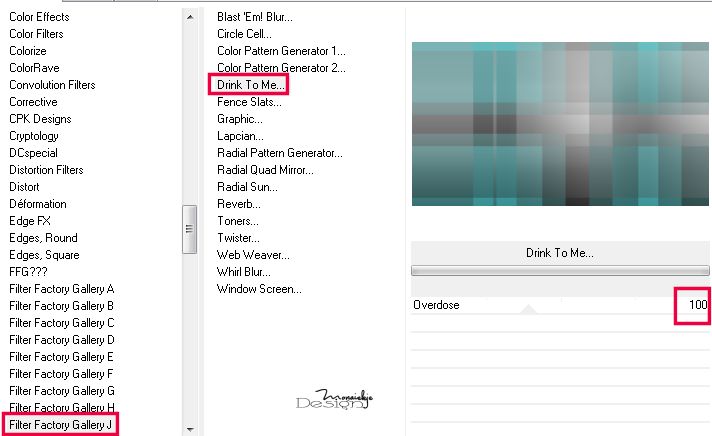Screen dimensions: 712x436
Task: Select the Lapcian filter
Action: coord(240,136)
